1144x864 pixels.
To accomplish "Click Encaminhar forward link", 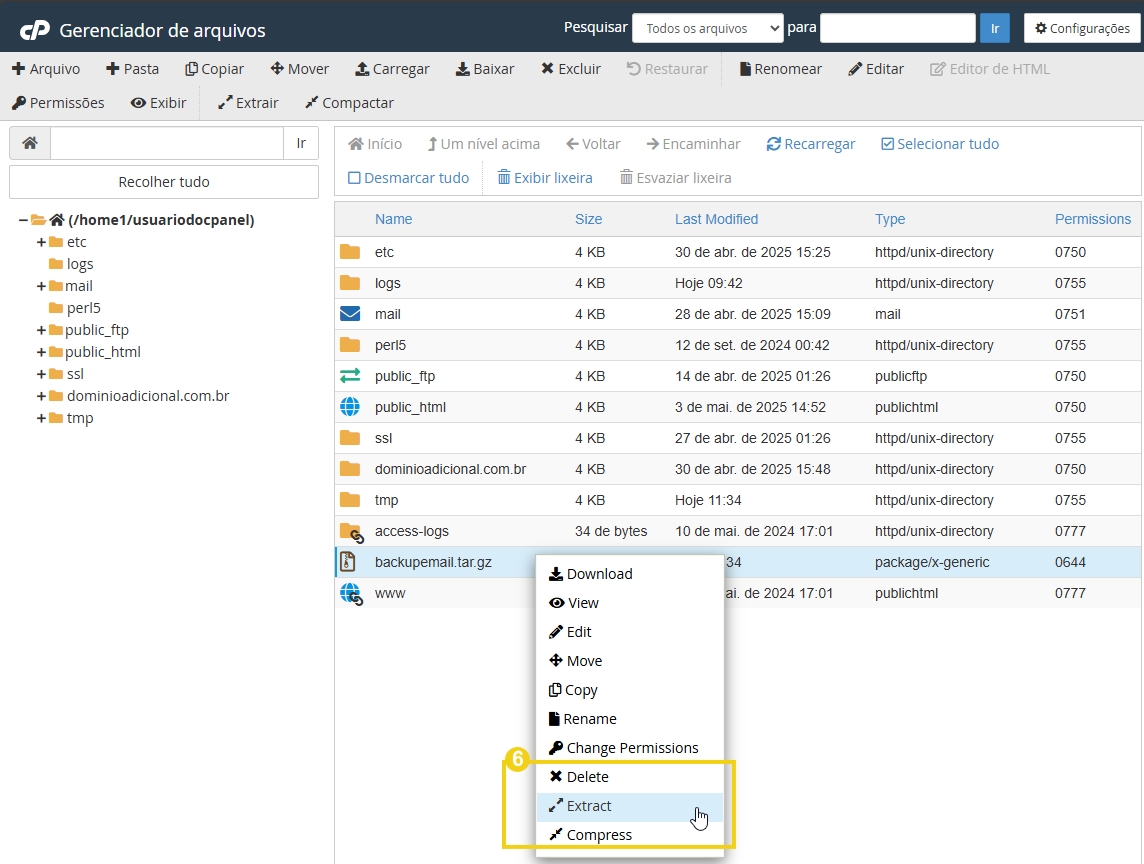I will coord(693,144).
